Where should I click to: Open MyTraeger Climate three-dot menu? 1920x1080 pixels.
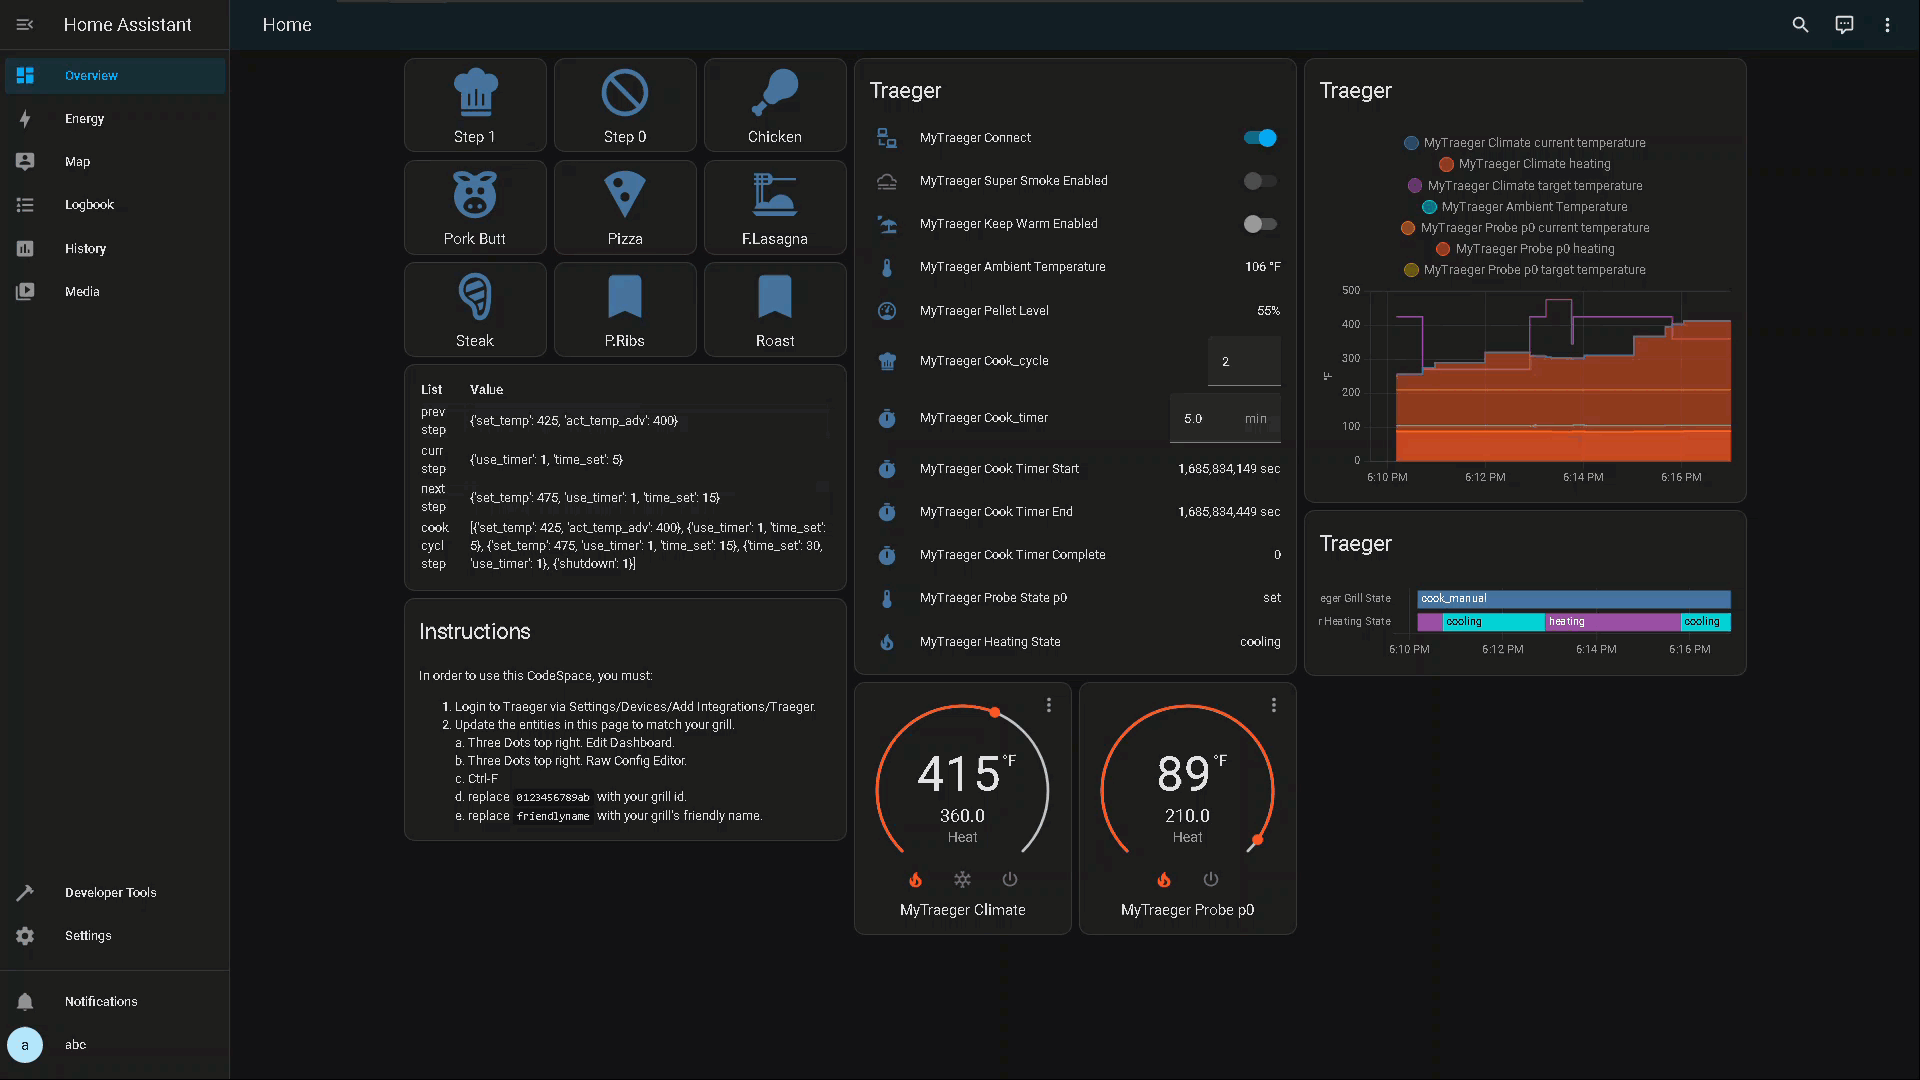tap(1048, 705)
